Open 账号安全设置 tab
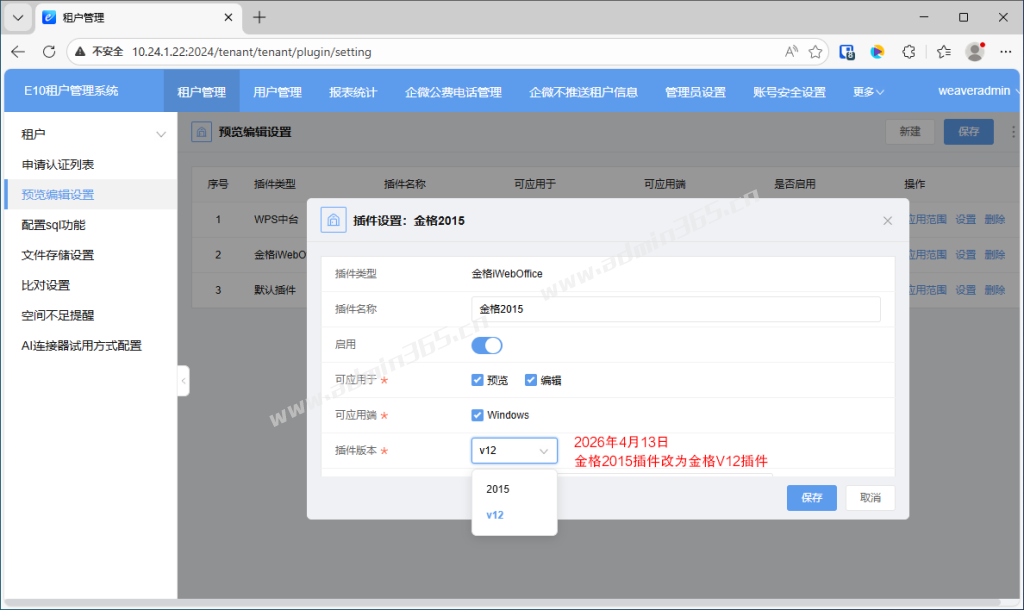Image resolution: width=1024 pixels, height=610 pixels. click(789, 92)
